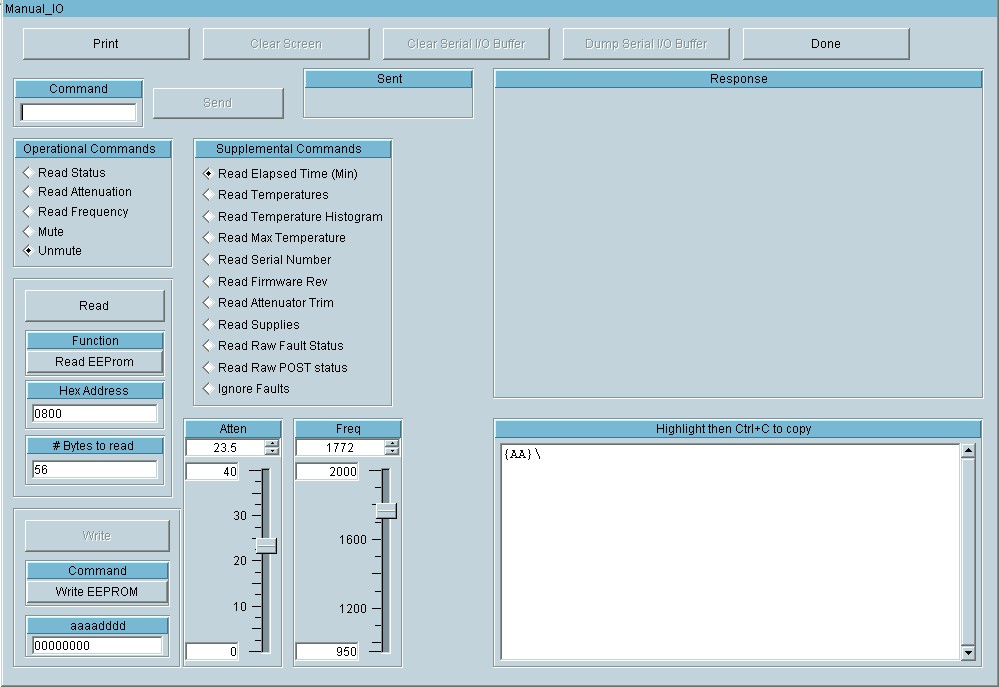Click the Print button
The height and width of the screenshot is (687, 999).
[106, 44]
